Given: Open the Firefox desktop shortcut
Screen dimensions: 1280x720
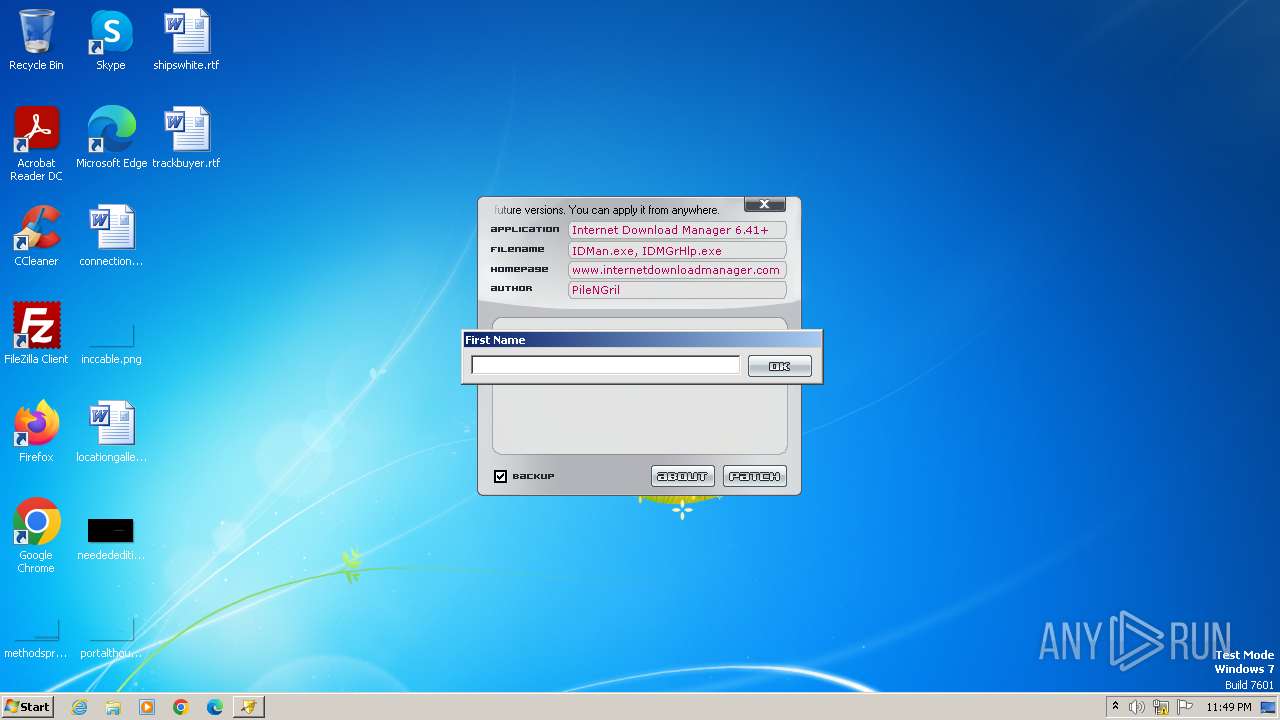Looking at the screenshot, I should pos(36,432).
